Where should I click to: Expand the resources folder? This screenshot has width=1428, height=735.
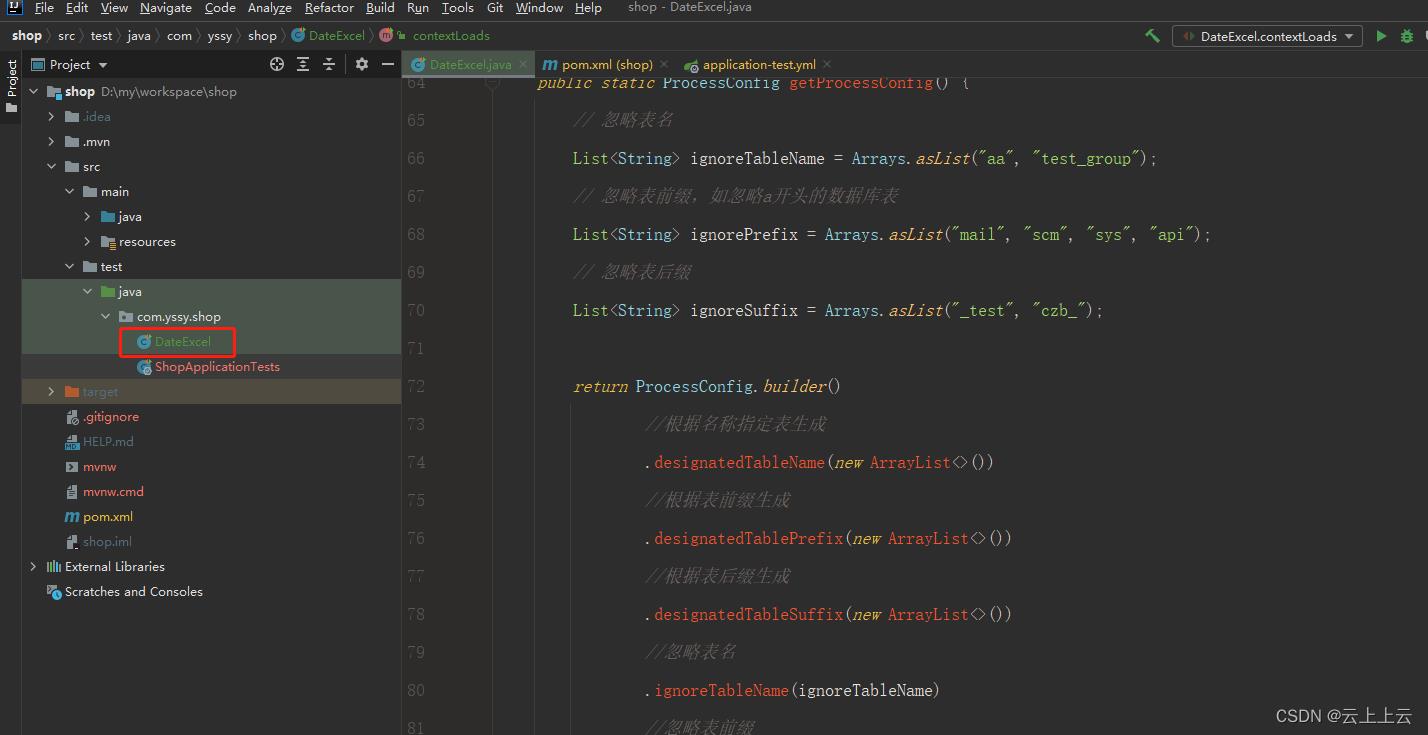[x=88, y=241]
